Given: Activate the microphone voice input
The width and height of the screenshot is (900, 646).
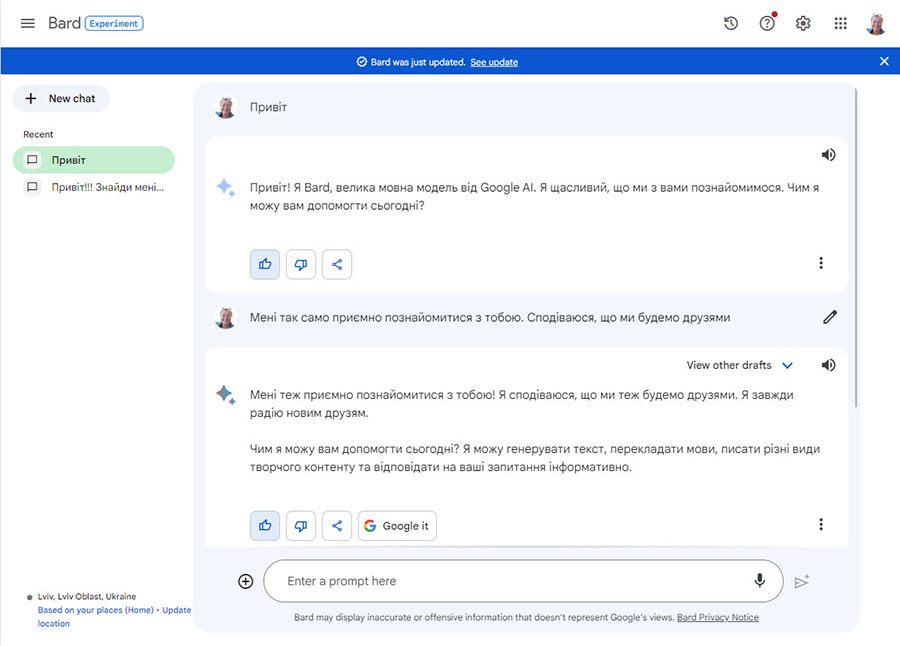Looking at the screenshot, I should (759, 581).
